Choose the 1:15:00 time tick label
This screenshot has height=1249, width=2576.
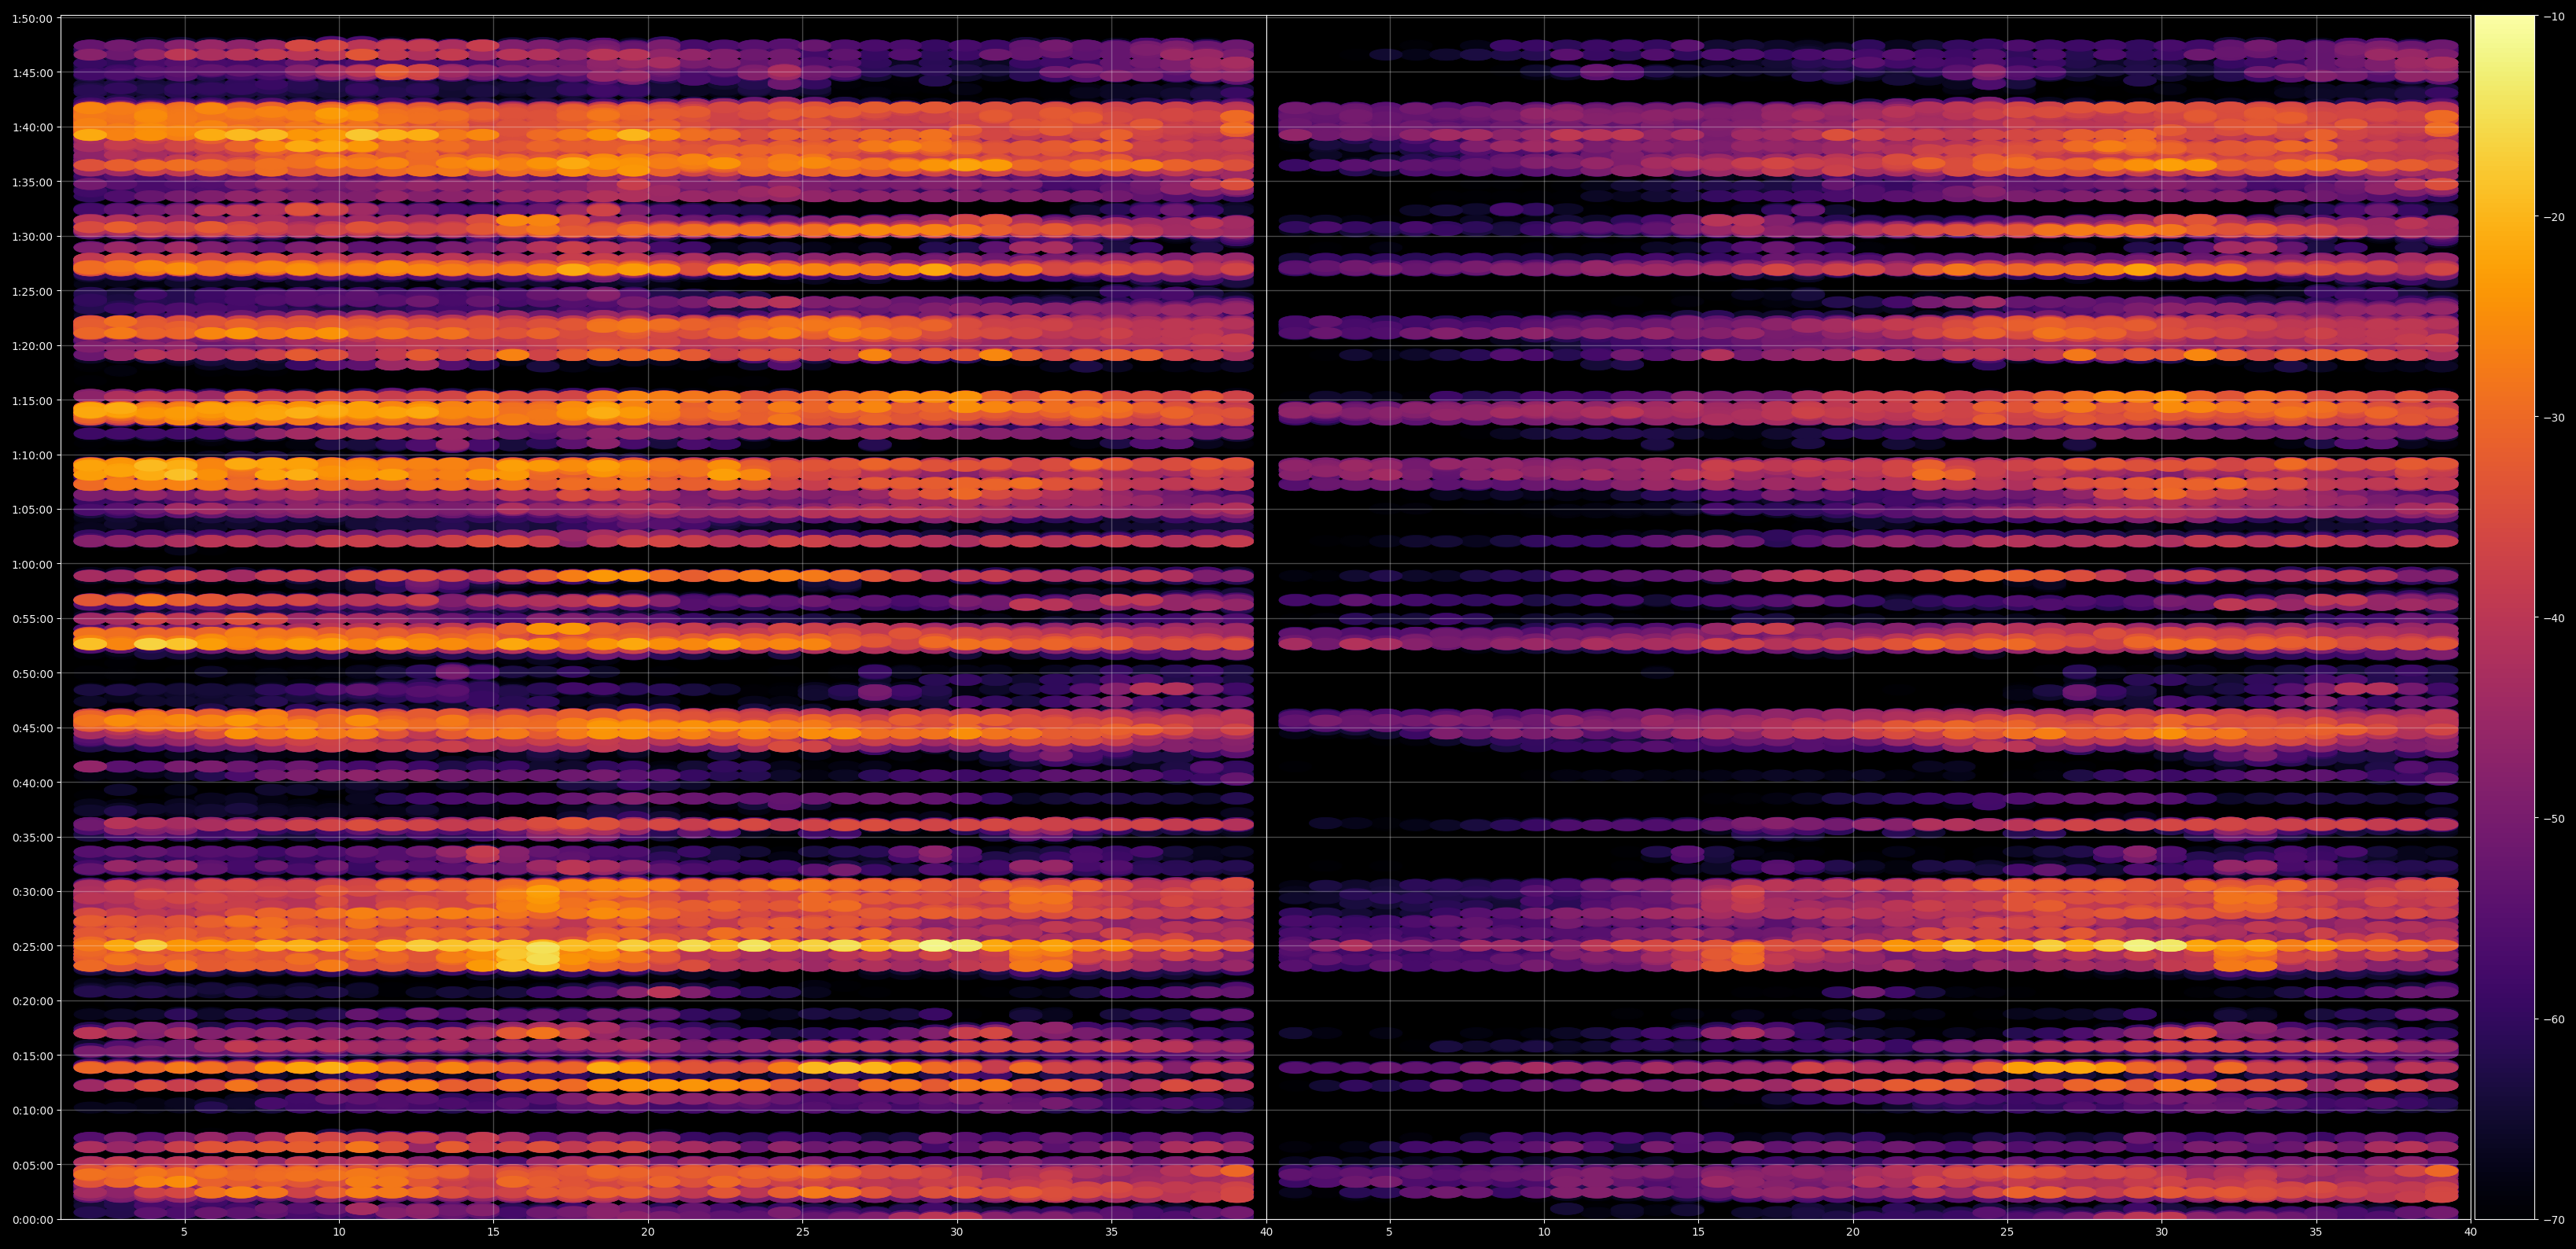tap(33, 400)
